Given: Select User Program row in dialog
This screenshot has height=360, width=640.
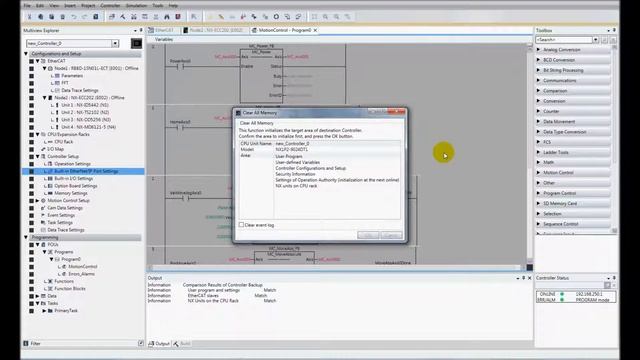Looking at the screenshot, I should 289,156.
